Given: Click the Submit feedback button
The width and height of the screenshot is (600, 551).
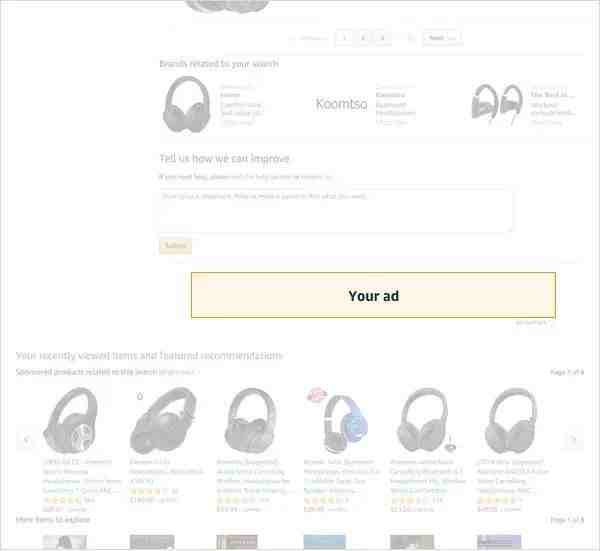Looking at the screenshot, I should coord(175,246).
